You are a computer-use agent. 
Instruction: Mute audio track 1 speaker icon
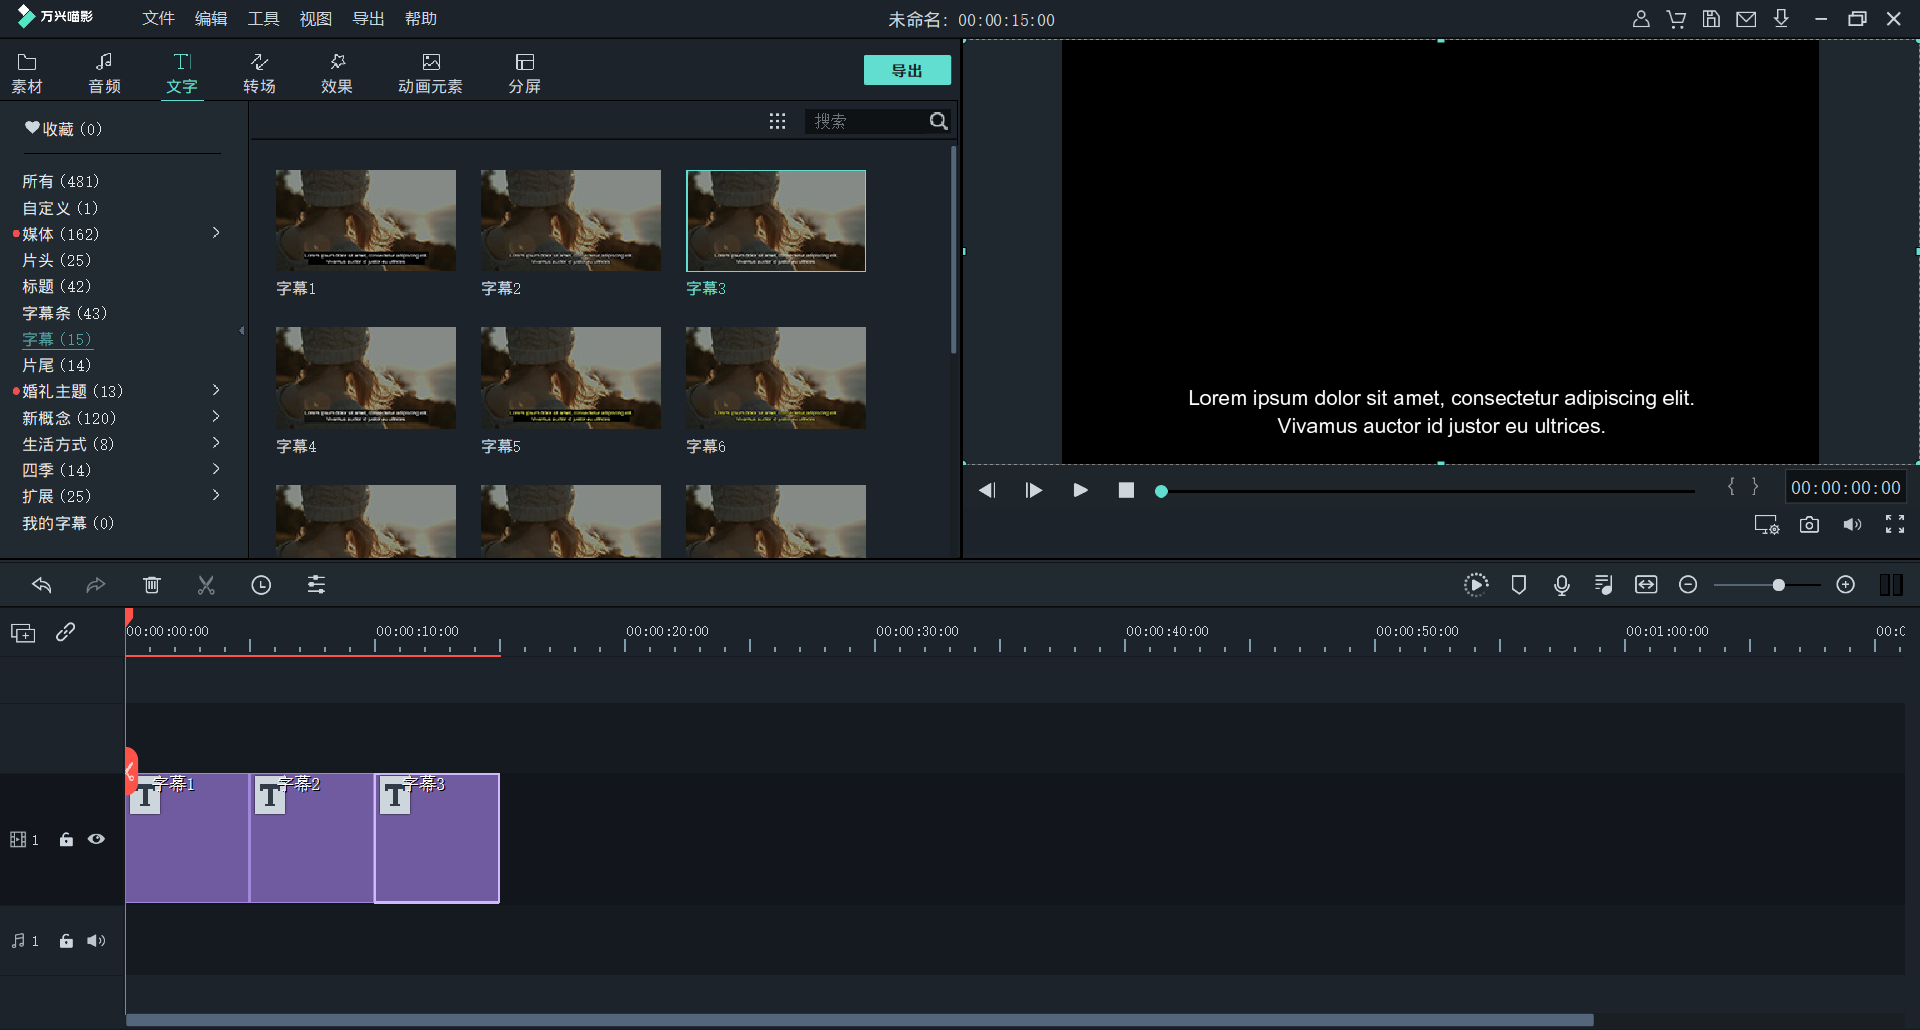pos(96,941)
